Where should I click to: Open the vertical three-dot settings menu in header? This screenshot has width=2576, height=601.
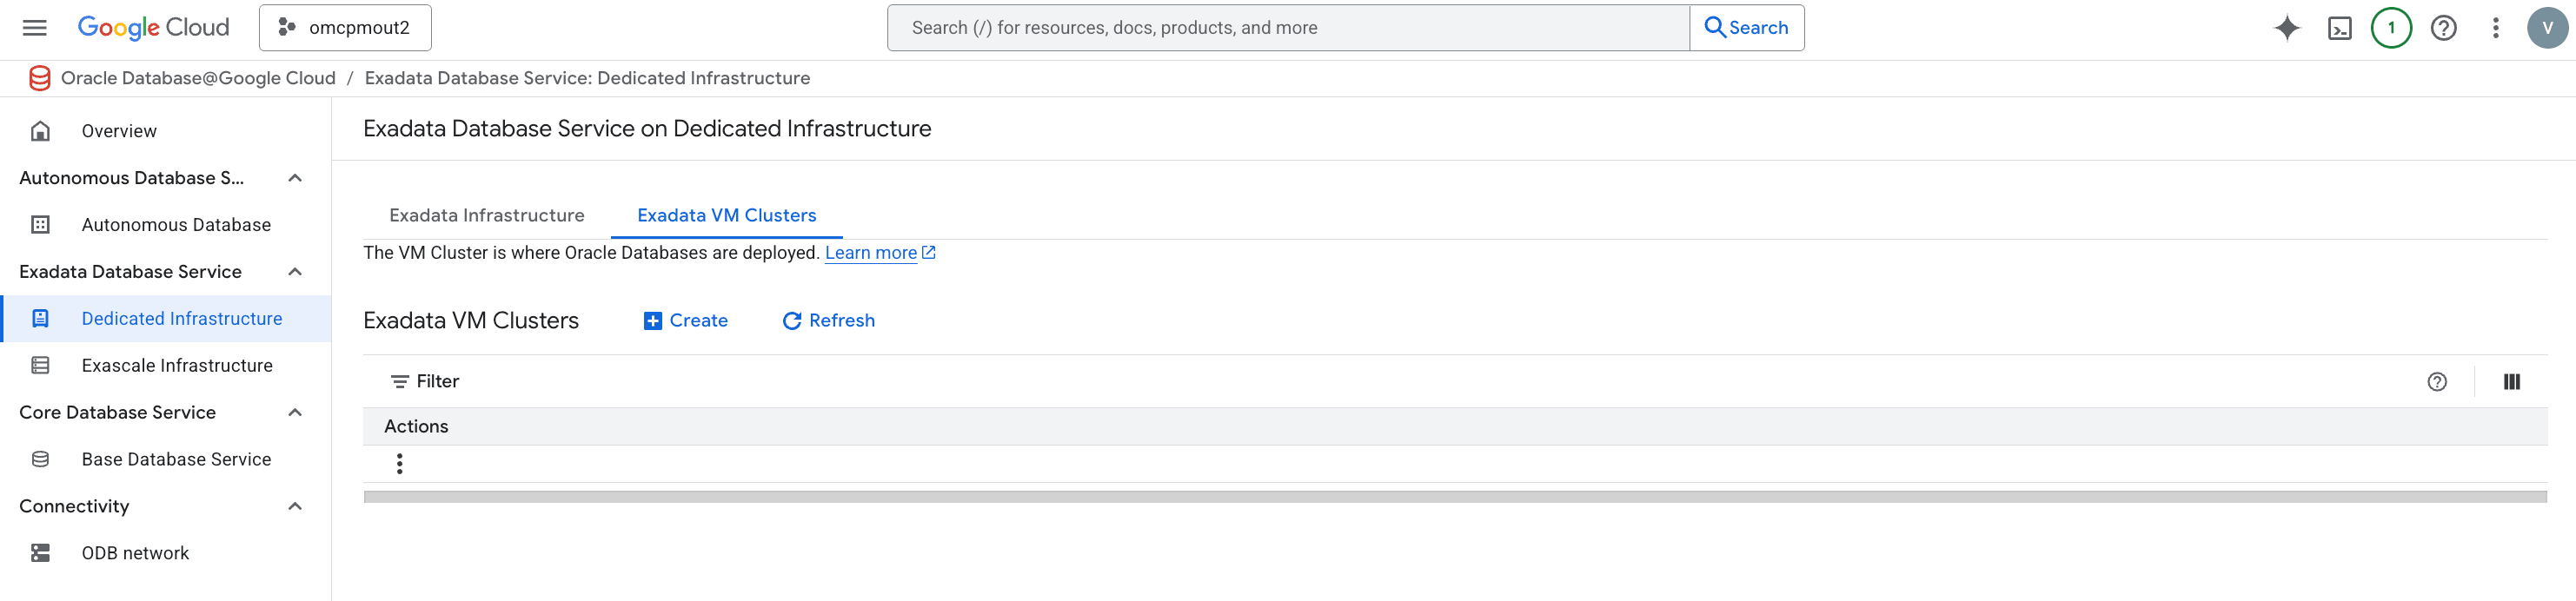tap(2495, 27)
